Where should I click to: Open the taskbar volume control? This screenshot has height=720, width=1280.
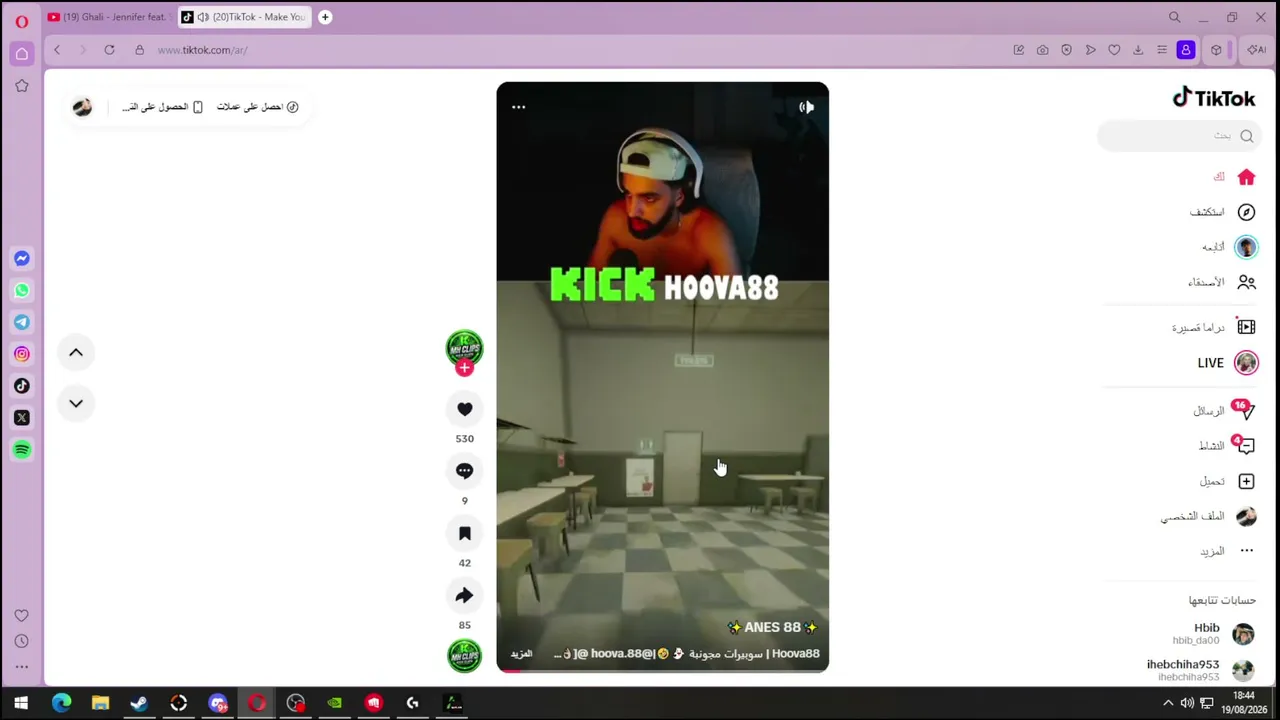1187,703
